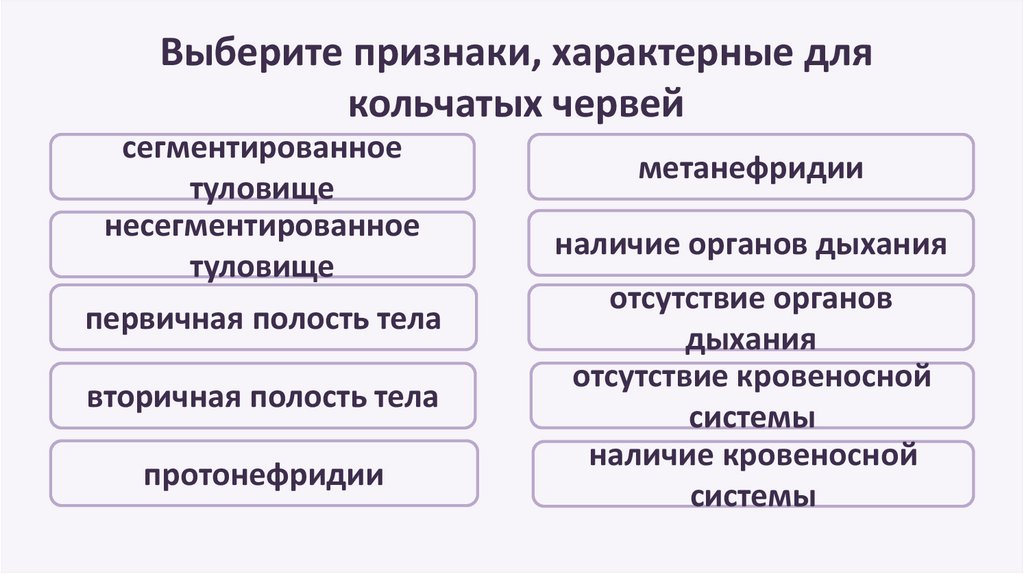Viewport: 1024px width, 574px height.
Task: Mark the segmented body answer as chosen
Action: pos(263,167)
